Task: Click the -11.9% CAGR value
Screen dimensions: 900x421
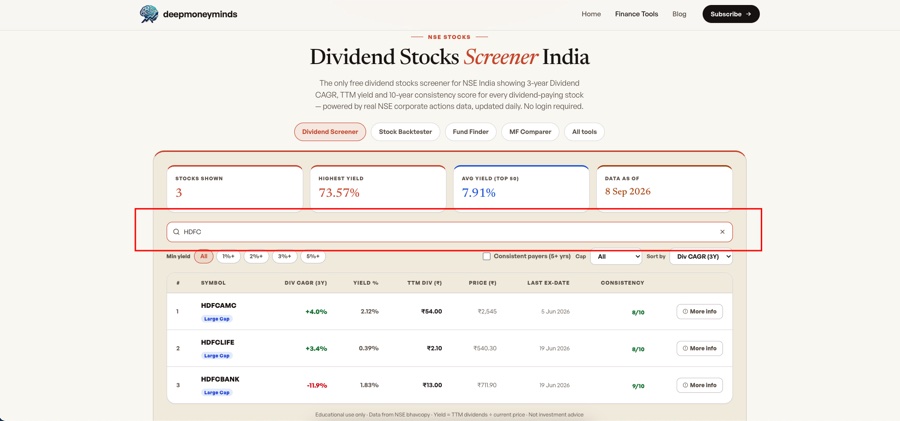Action: (316, 385)
